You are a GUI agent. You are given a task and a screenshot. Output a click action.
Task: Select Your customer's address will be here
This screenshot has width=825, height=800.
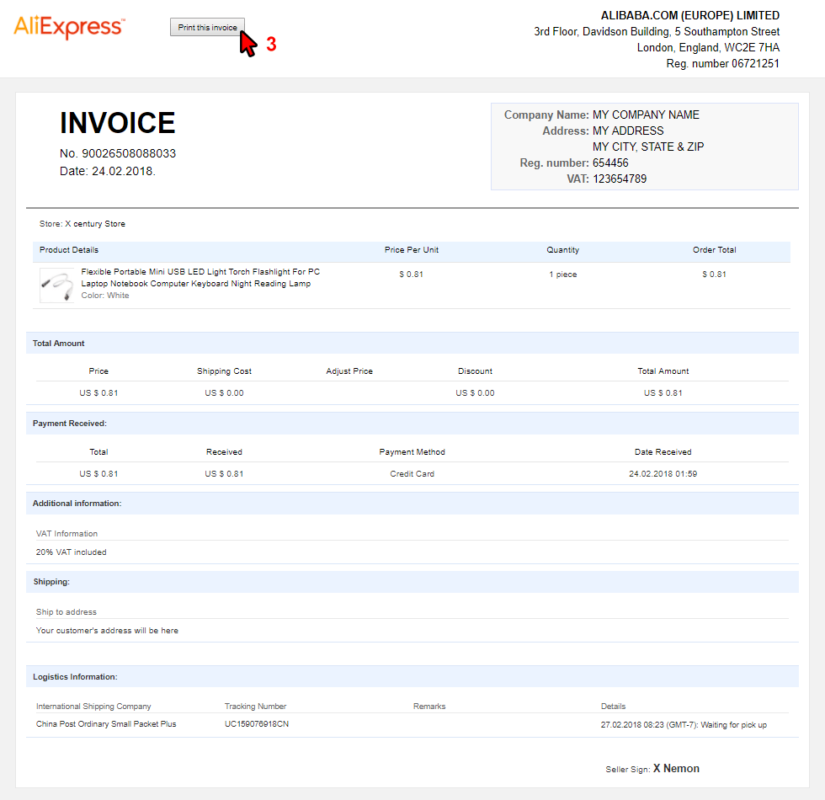point(107,631)
